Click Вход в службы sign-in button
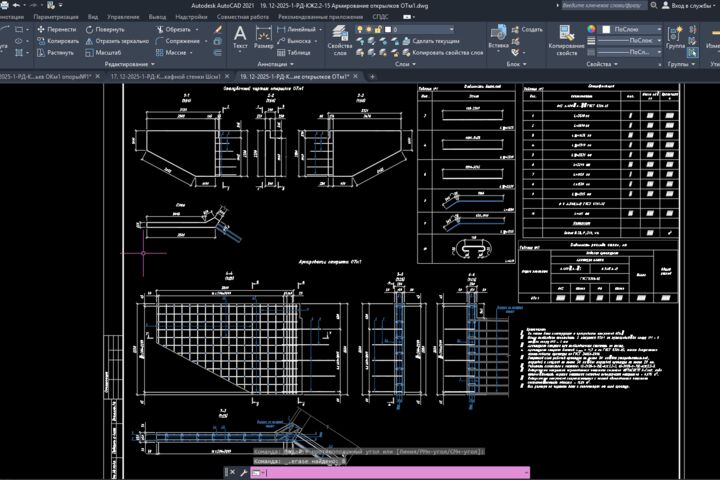 tap(689, 6)
